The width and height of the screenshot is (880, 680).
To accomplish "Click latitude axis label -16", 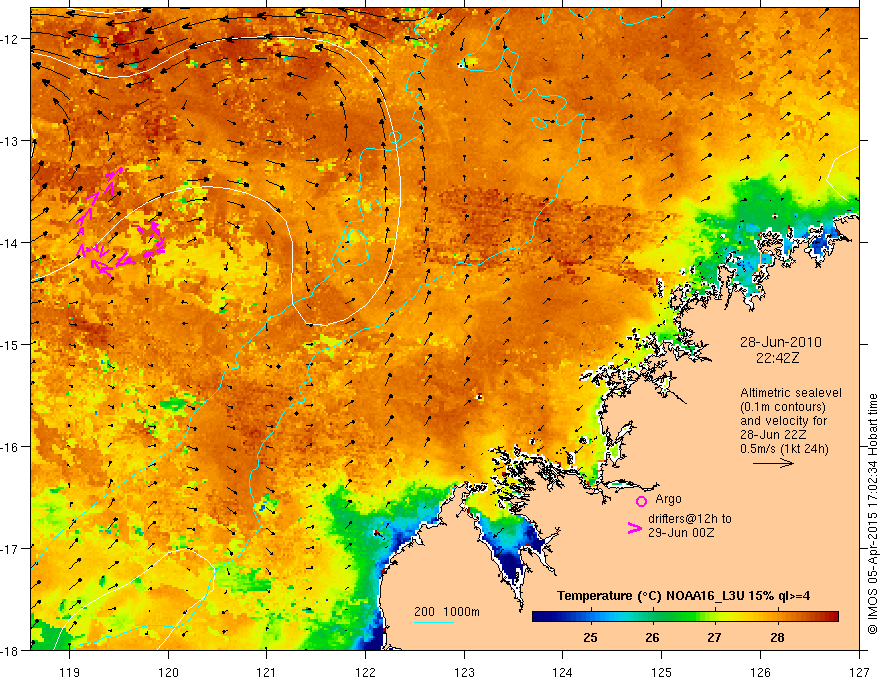I will (x=10, y=447).
